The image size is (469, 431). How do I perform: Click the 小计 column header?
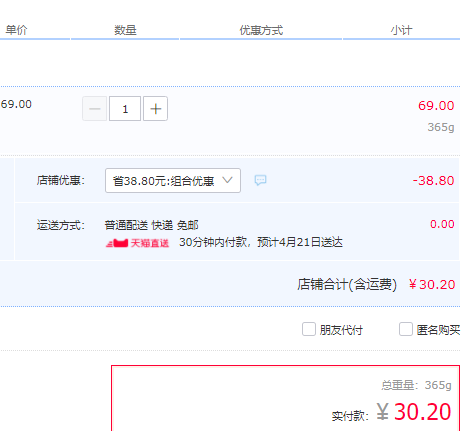401,30
